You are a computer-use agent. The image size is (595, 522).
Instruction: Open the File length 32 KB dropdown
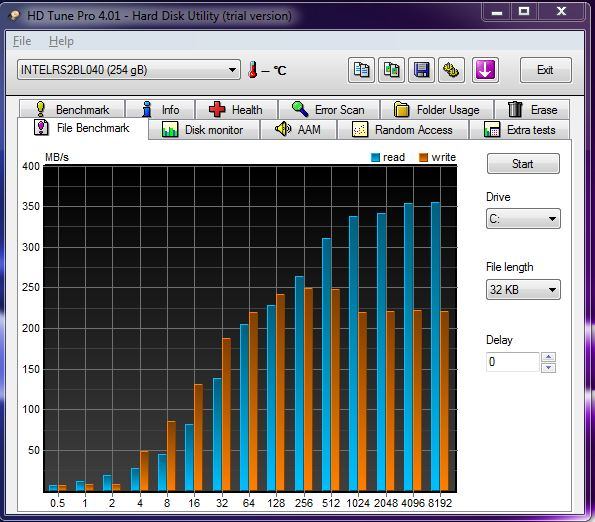523,290
